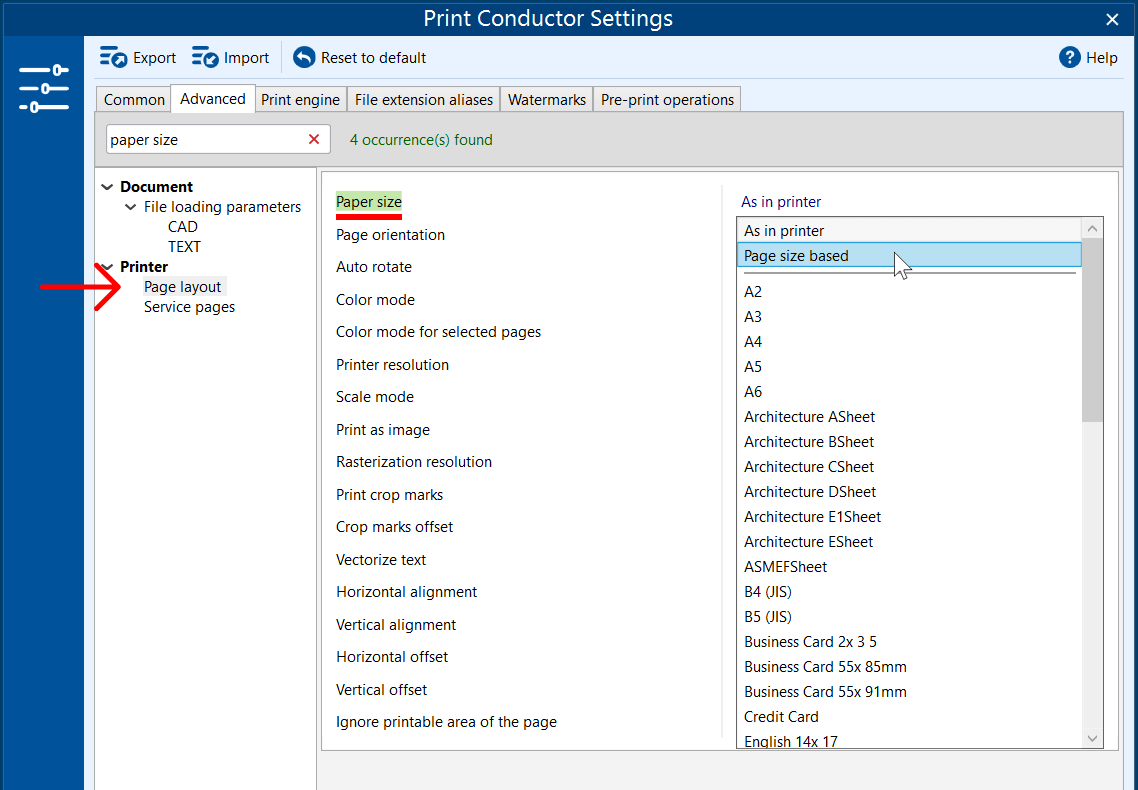Click the paper size search field
Image resolution: width=1138 pixels, height=790 pixels.
pos(204,140)
